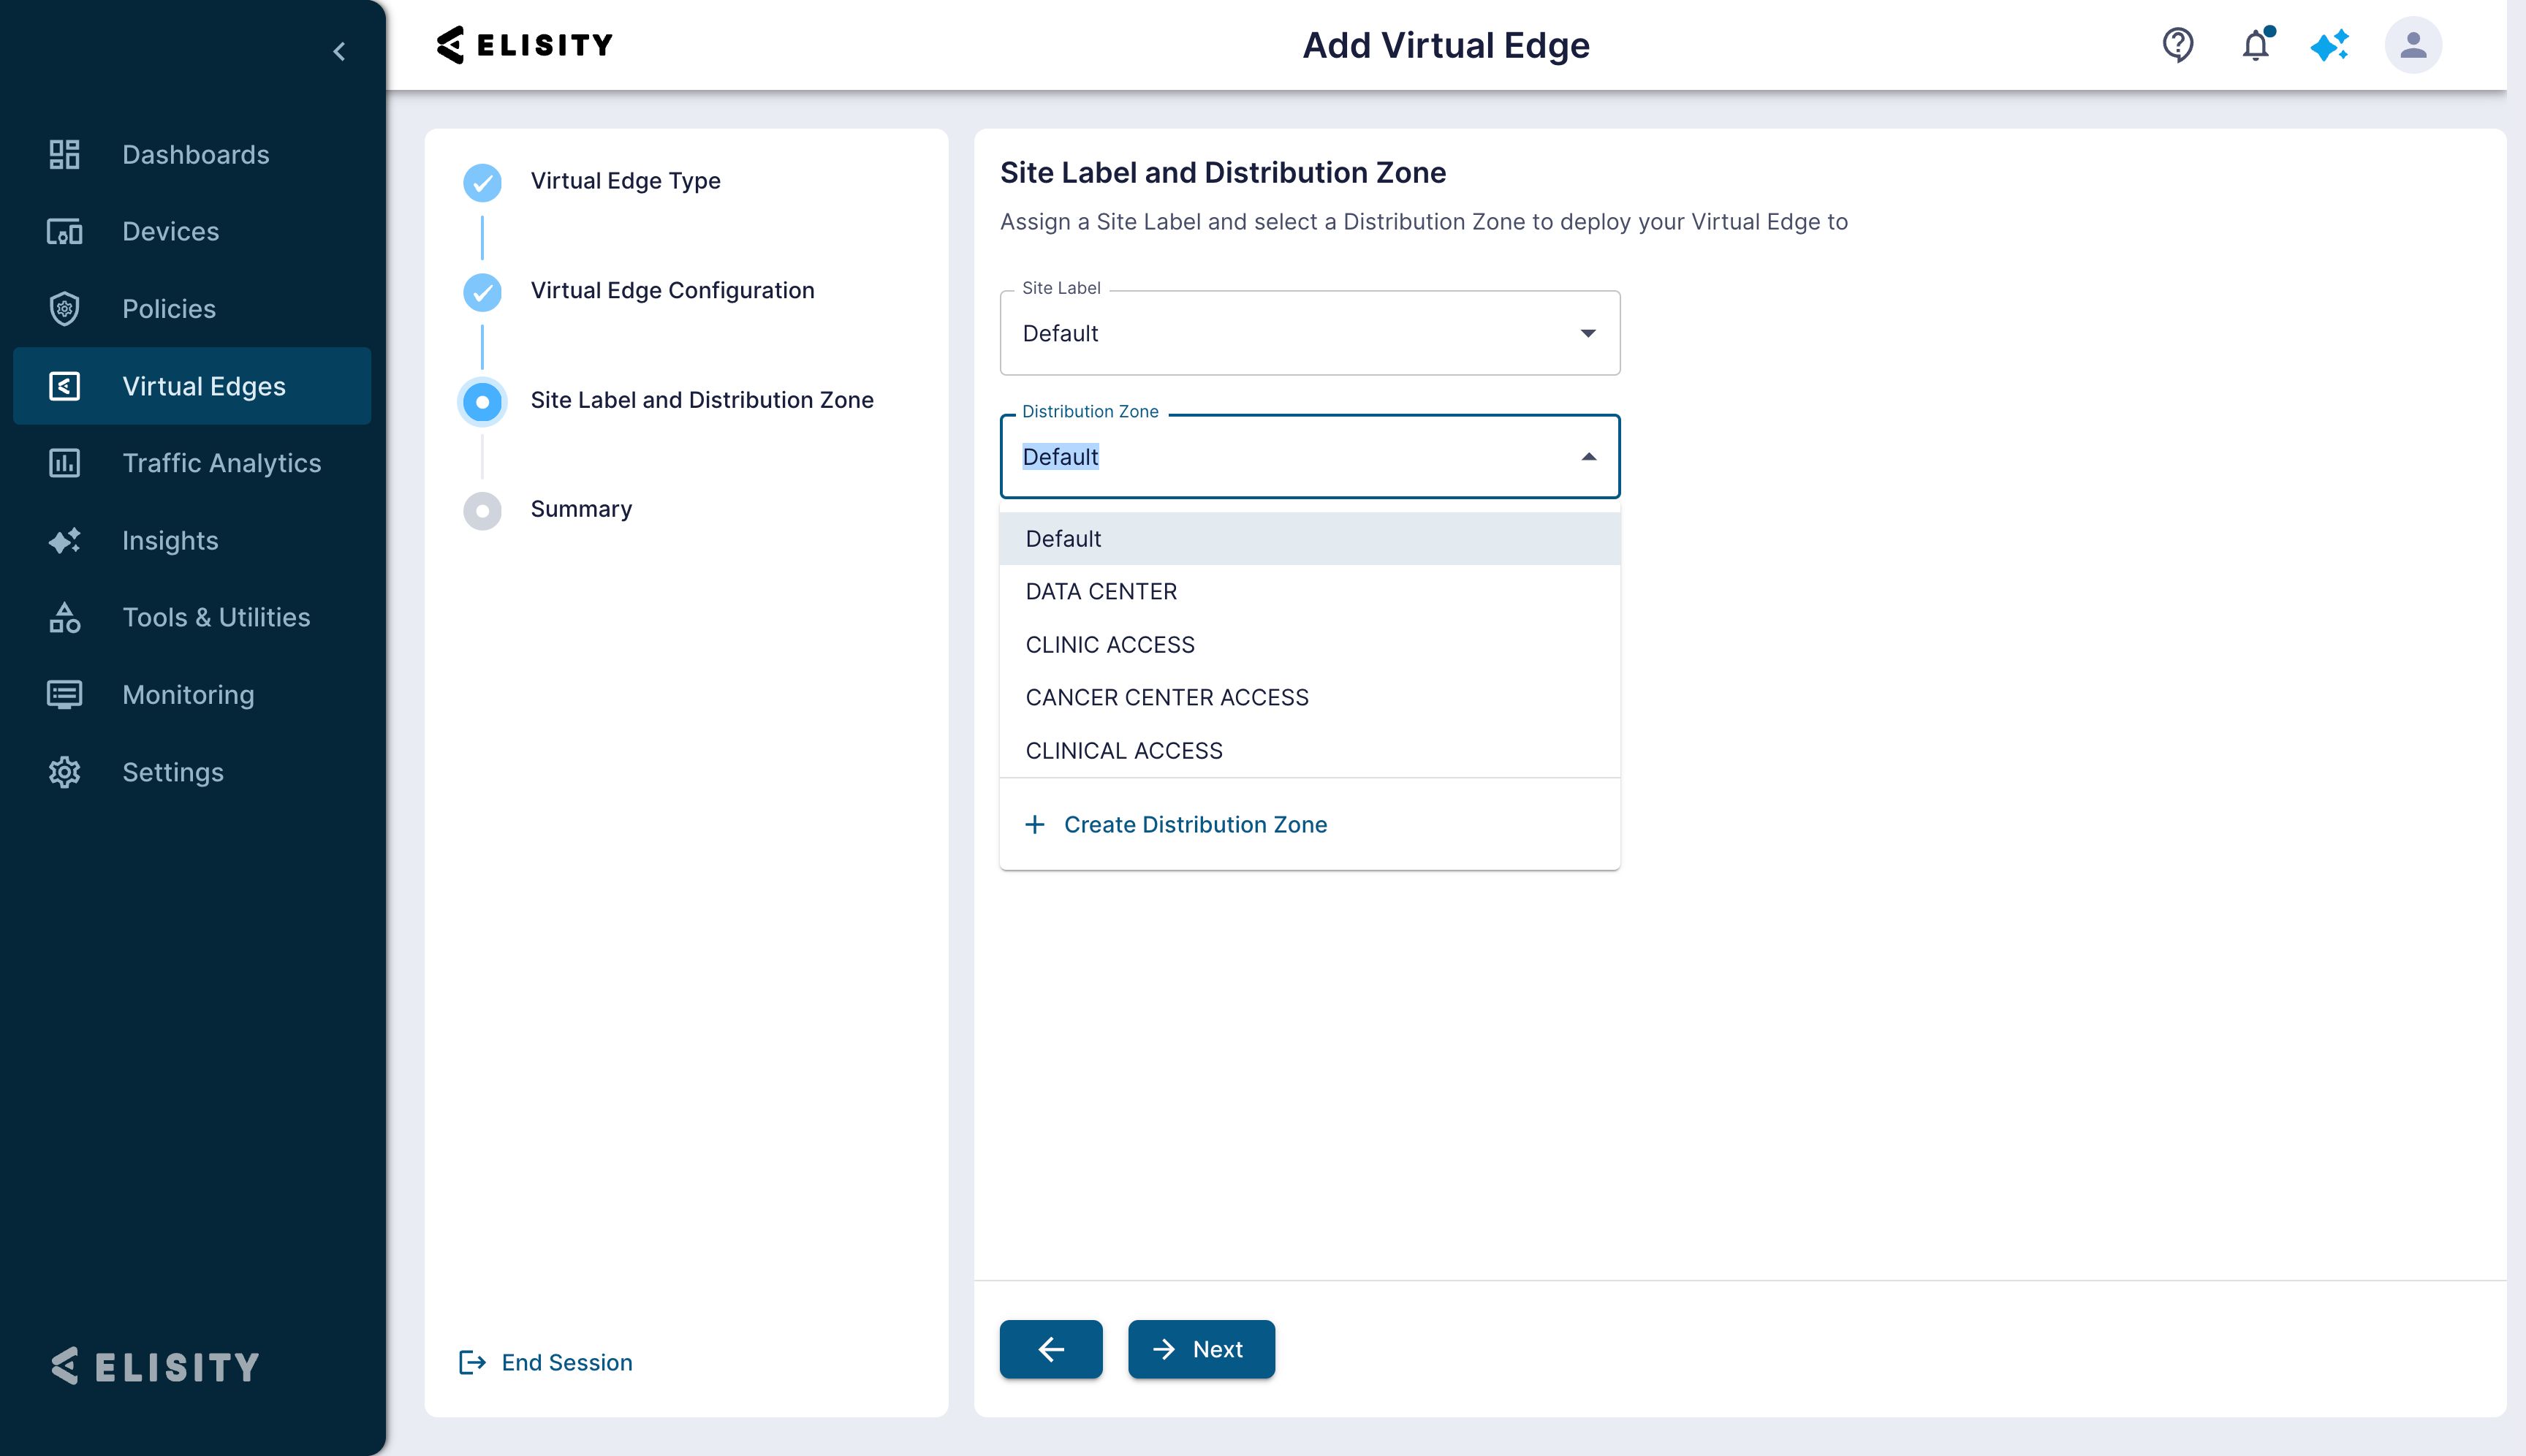Click the Settings gear icon
The height and width of the screenshot is (1456, 2526).
[x=65, y=772]
